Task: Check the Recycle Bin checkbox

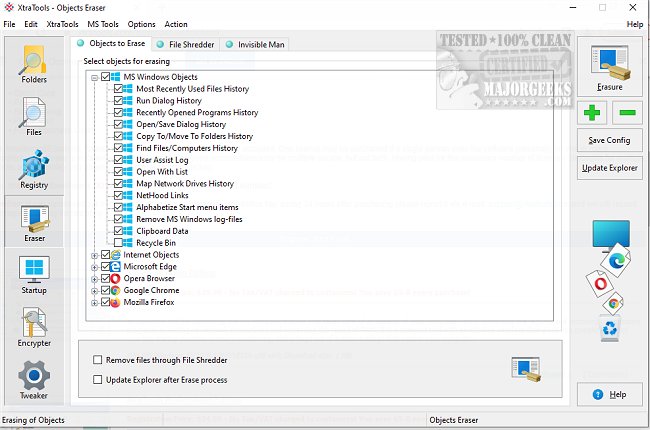Action: coord(118,243)
